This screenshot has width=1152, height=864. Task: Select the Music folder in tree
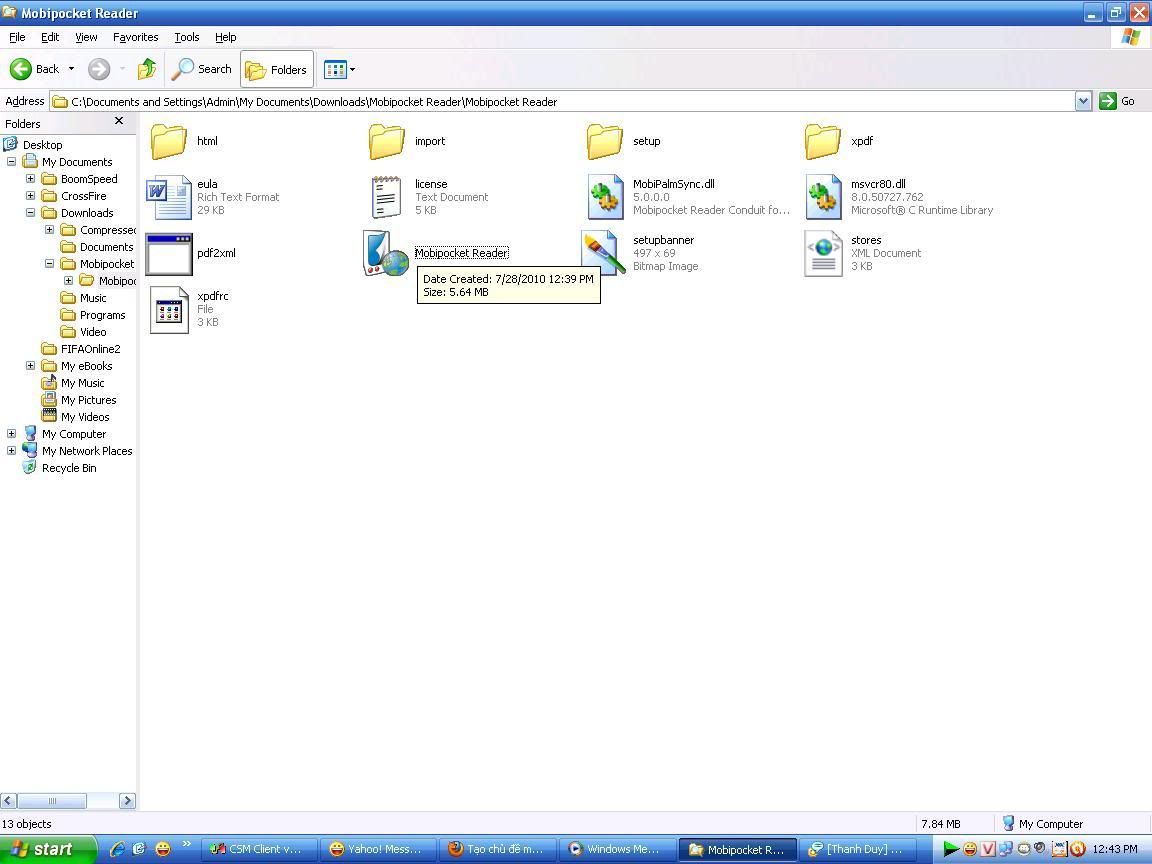93,298
